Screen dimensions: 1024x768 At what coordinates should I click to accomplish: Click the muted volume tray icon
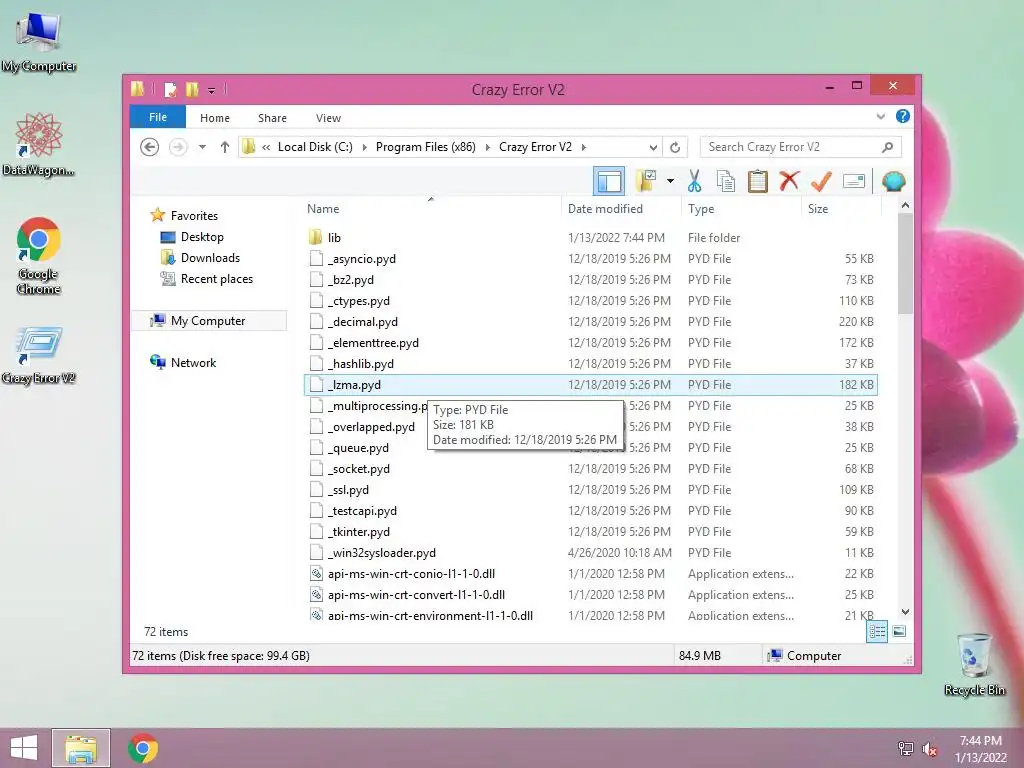coord(929,749)
